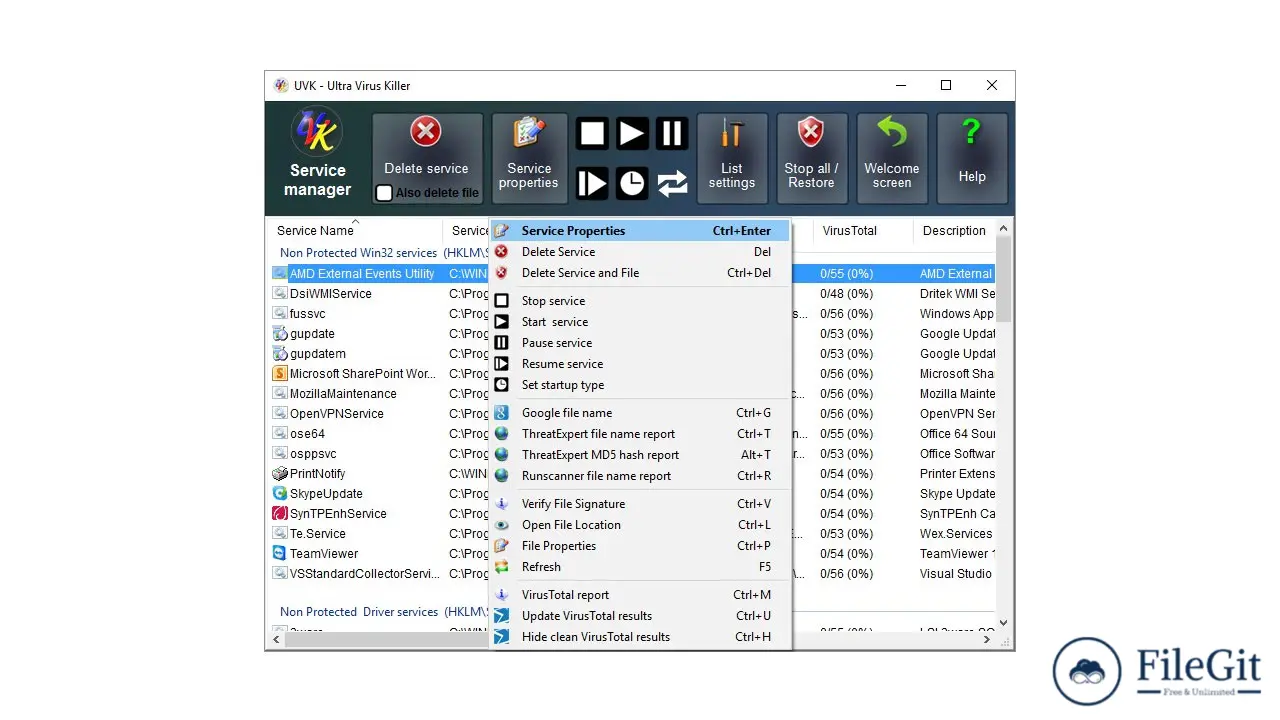Click the Resume service toolbar icon
Screen dimensions: 1280x720
coord(592,183)
